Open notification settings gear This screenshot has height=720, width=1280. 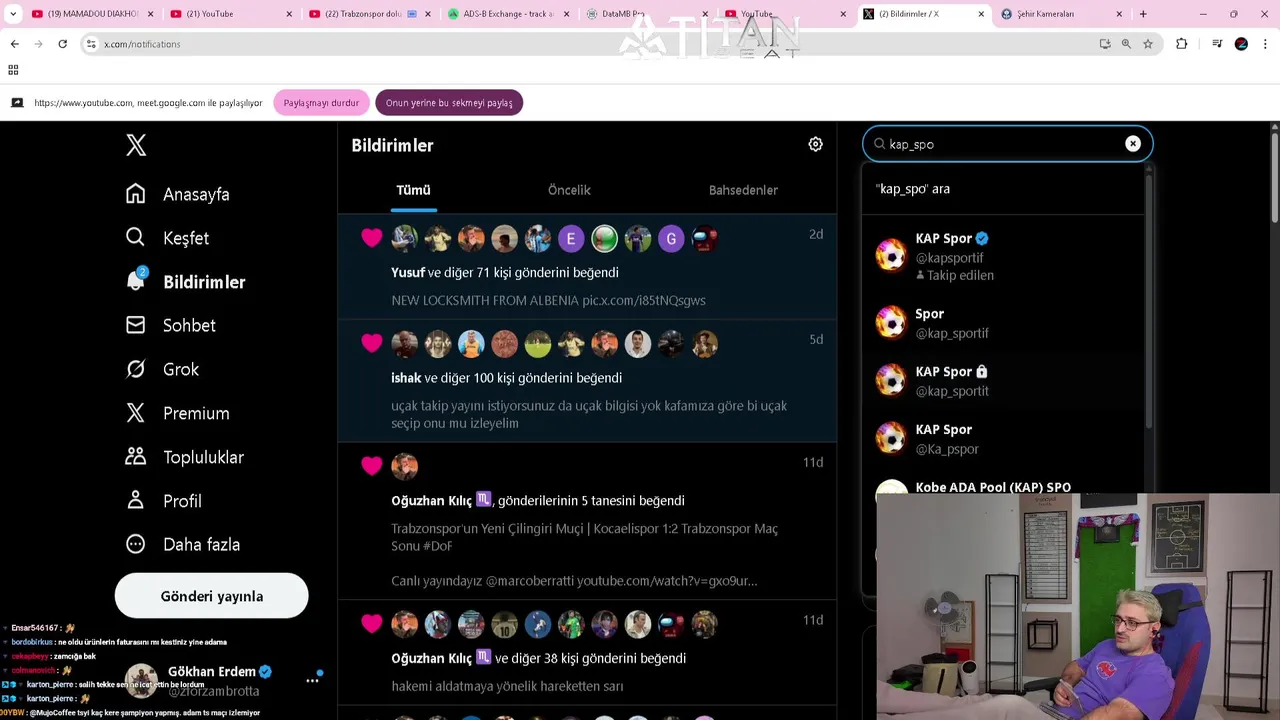coord(815,144)
